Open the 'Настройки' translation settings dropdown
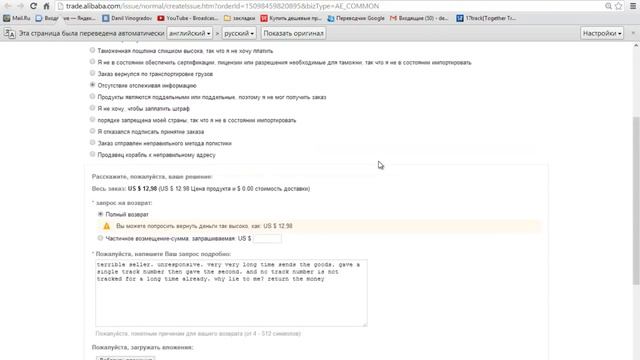 coord(602,33)
